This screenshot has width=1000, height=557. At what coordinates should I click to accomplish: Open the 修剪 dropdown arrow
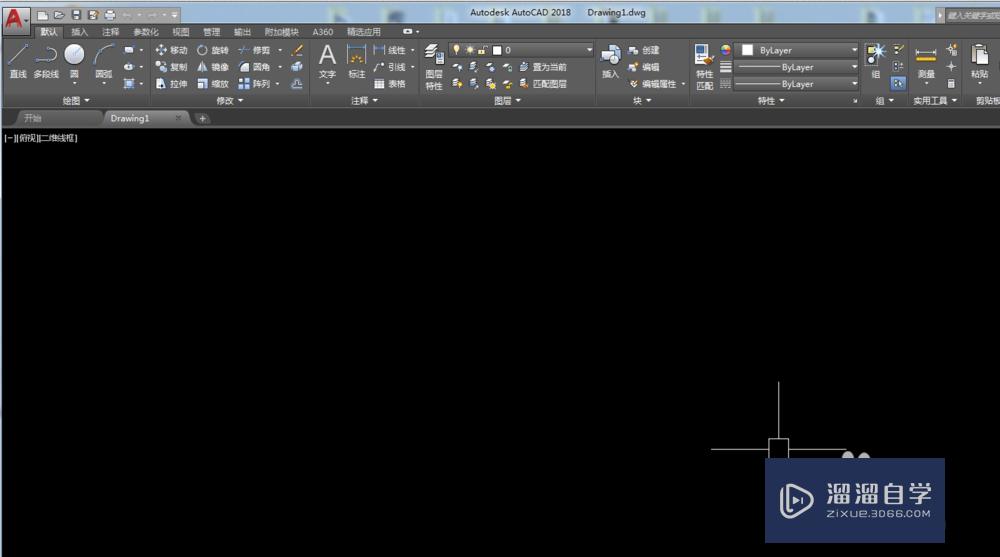coord(280,50)
